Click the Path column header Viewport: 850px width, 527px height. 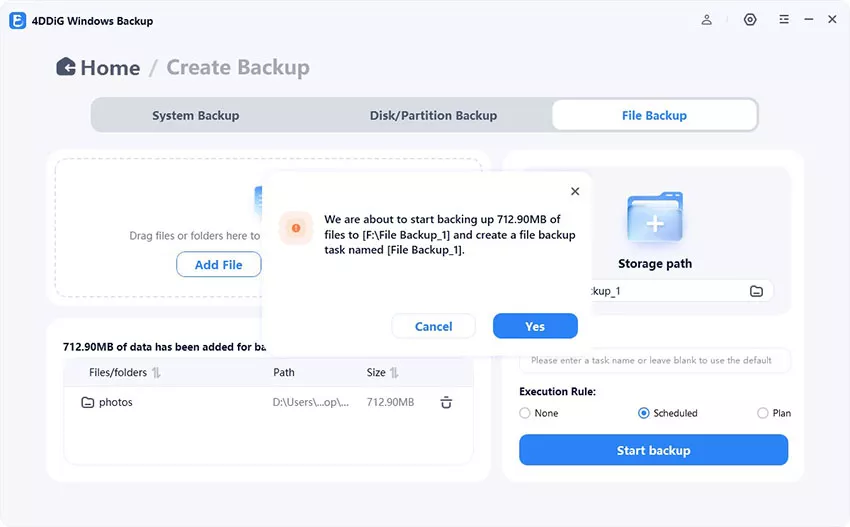(x=284, y=372)
